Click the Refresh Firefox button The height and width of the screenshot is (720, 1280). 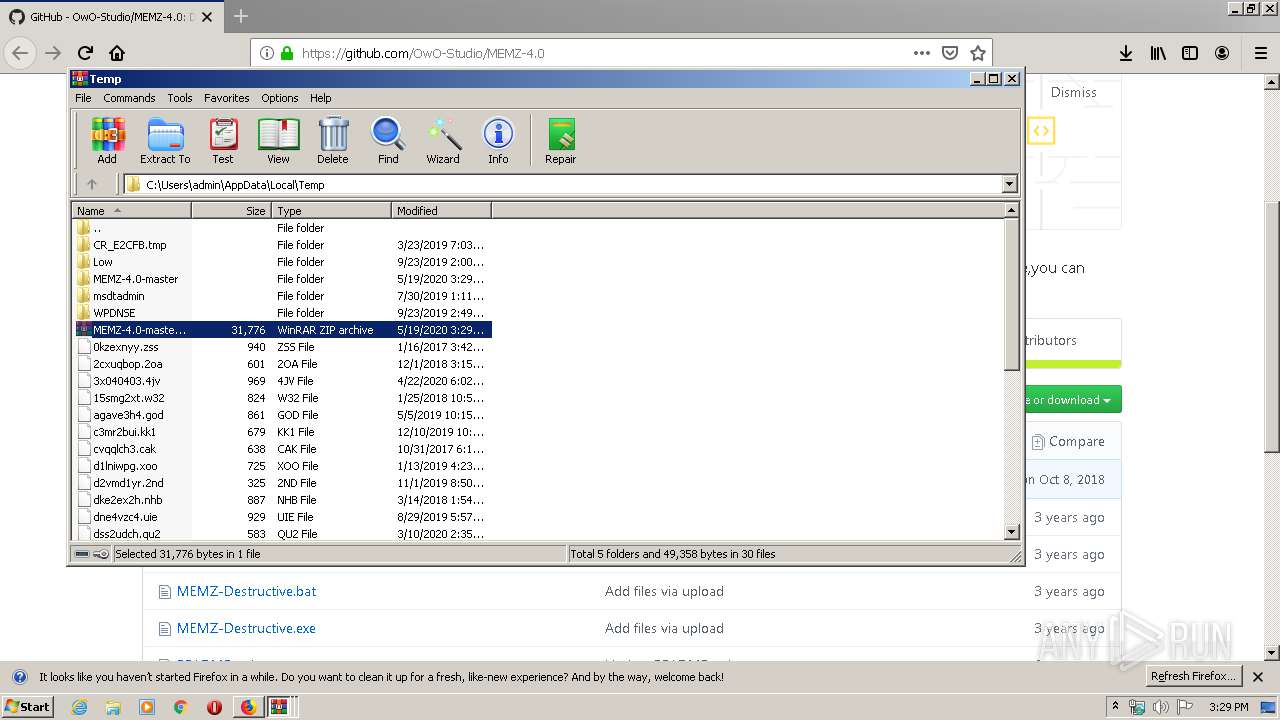(x=1193, y=676)
